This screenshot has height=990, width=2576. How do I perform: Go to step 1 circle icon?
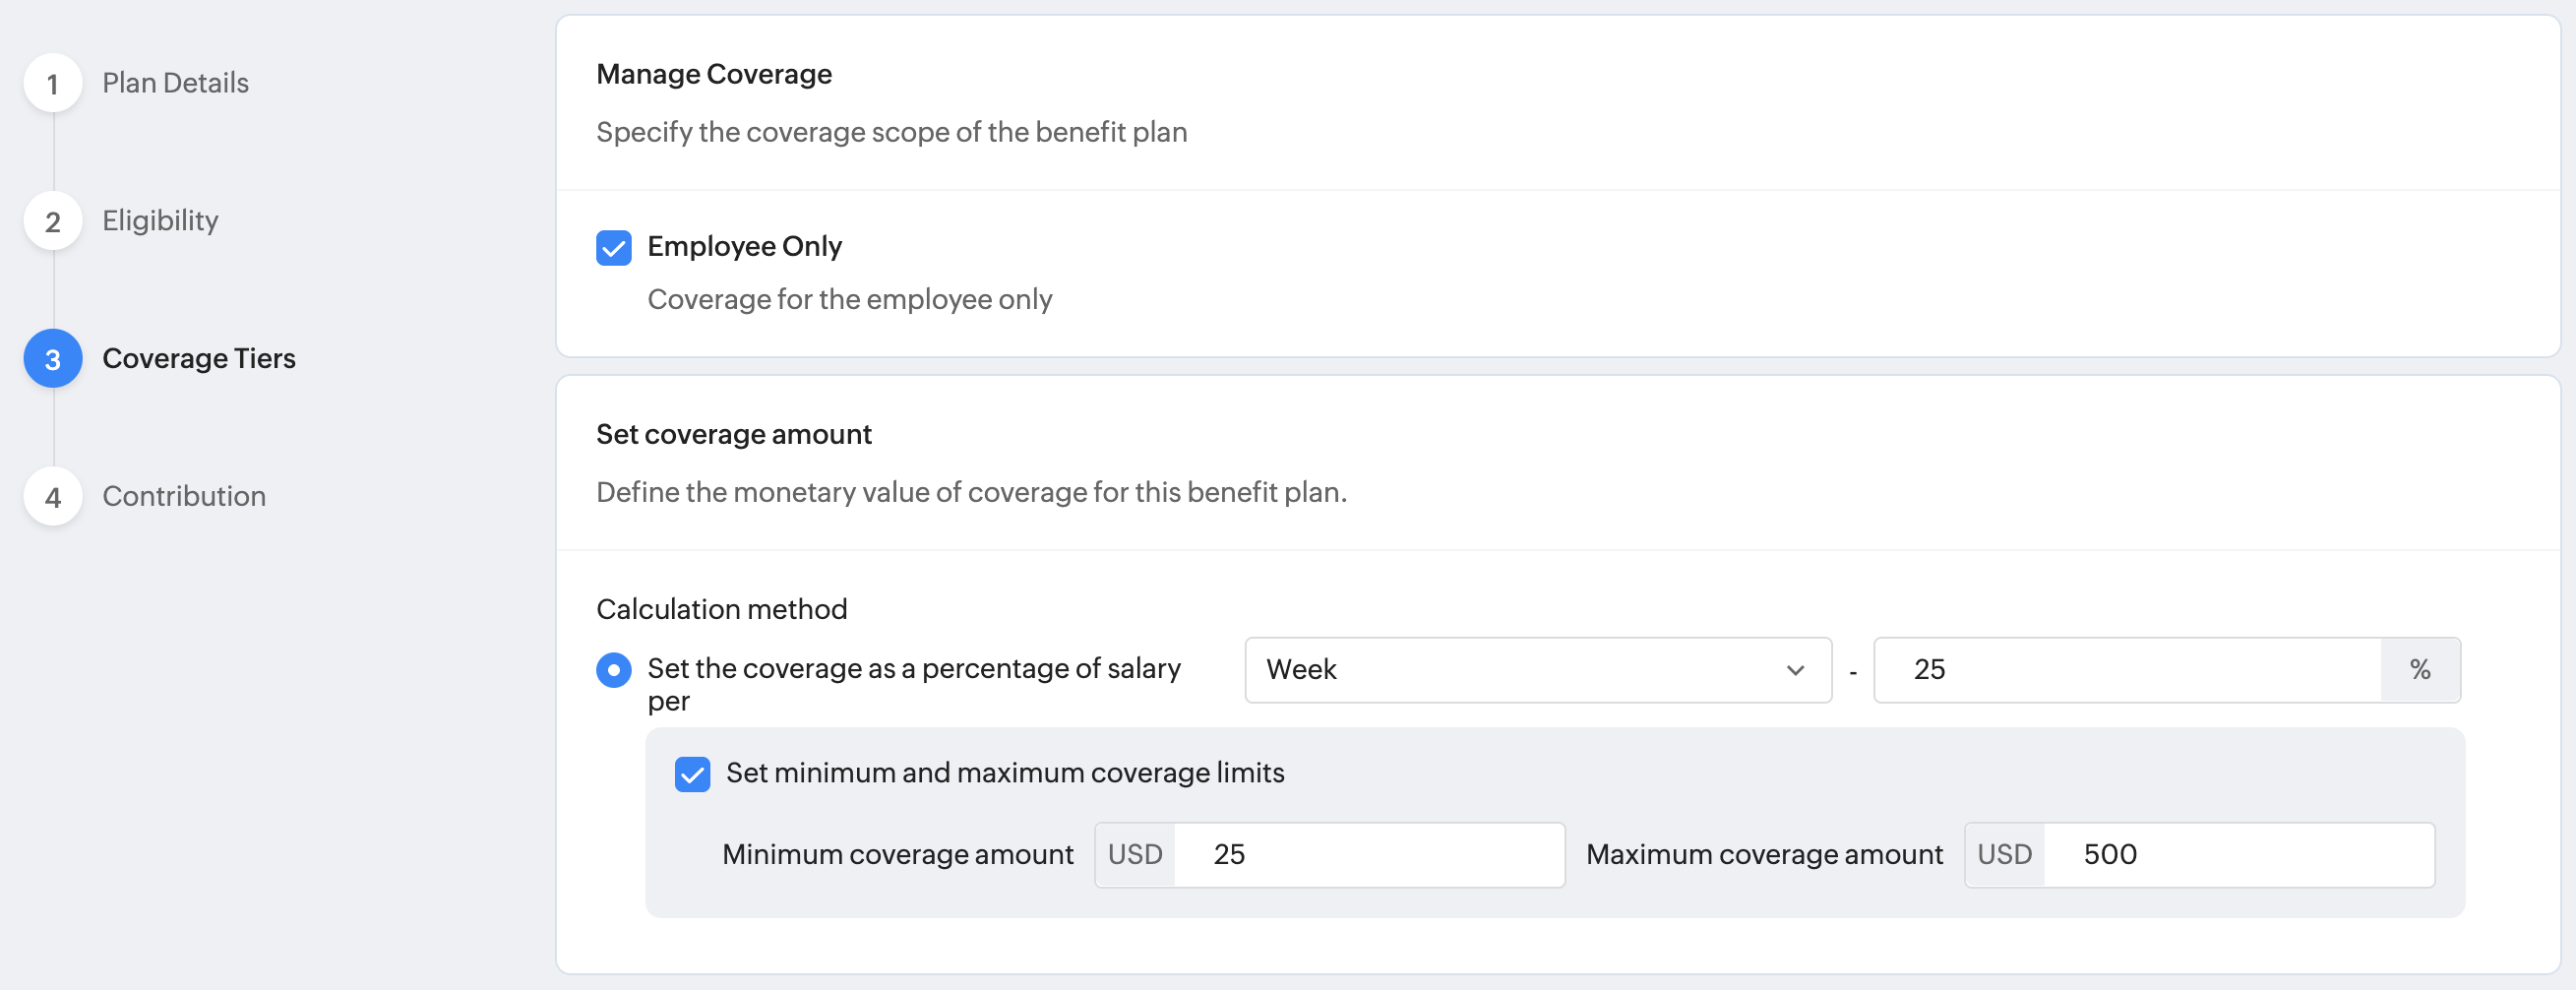pos(53,83)
